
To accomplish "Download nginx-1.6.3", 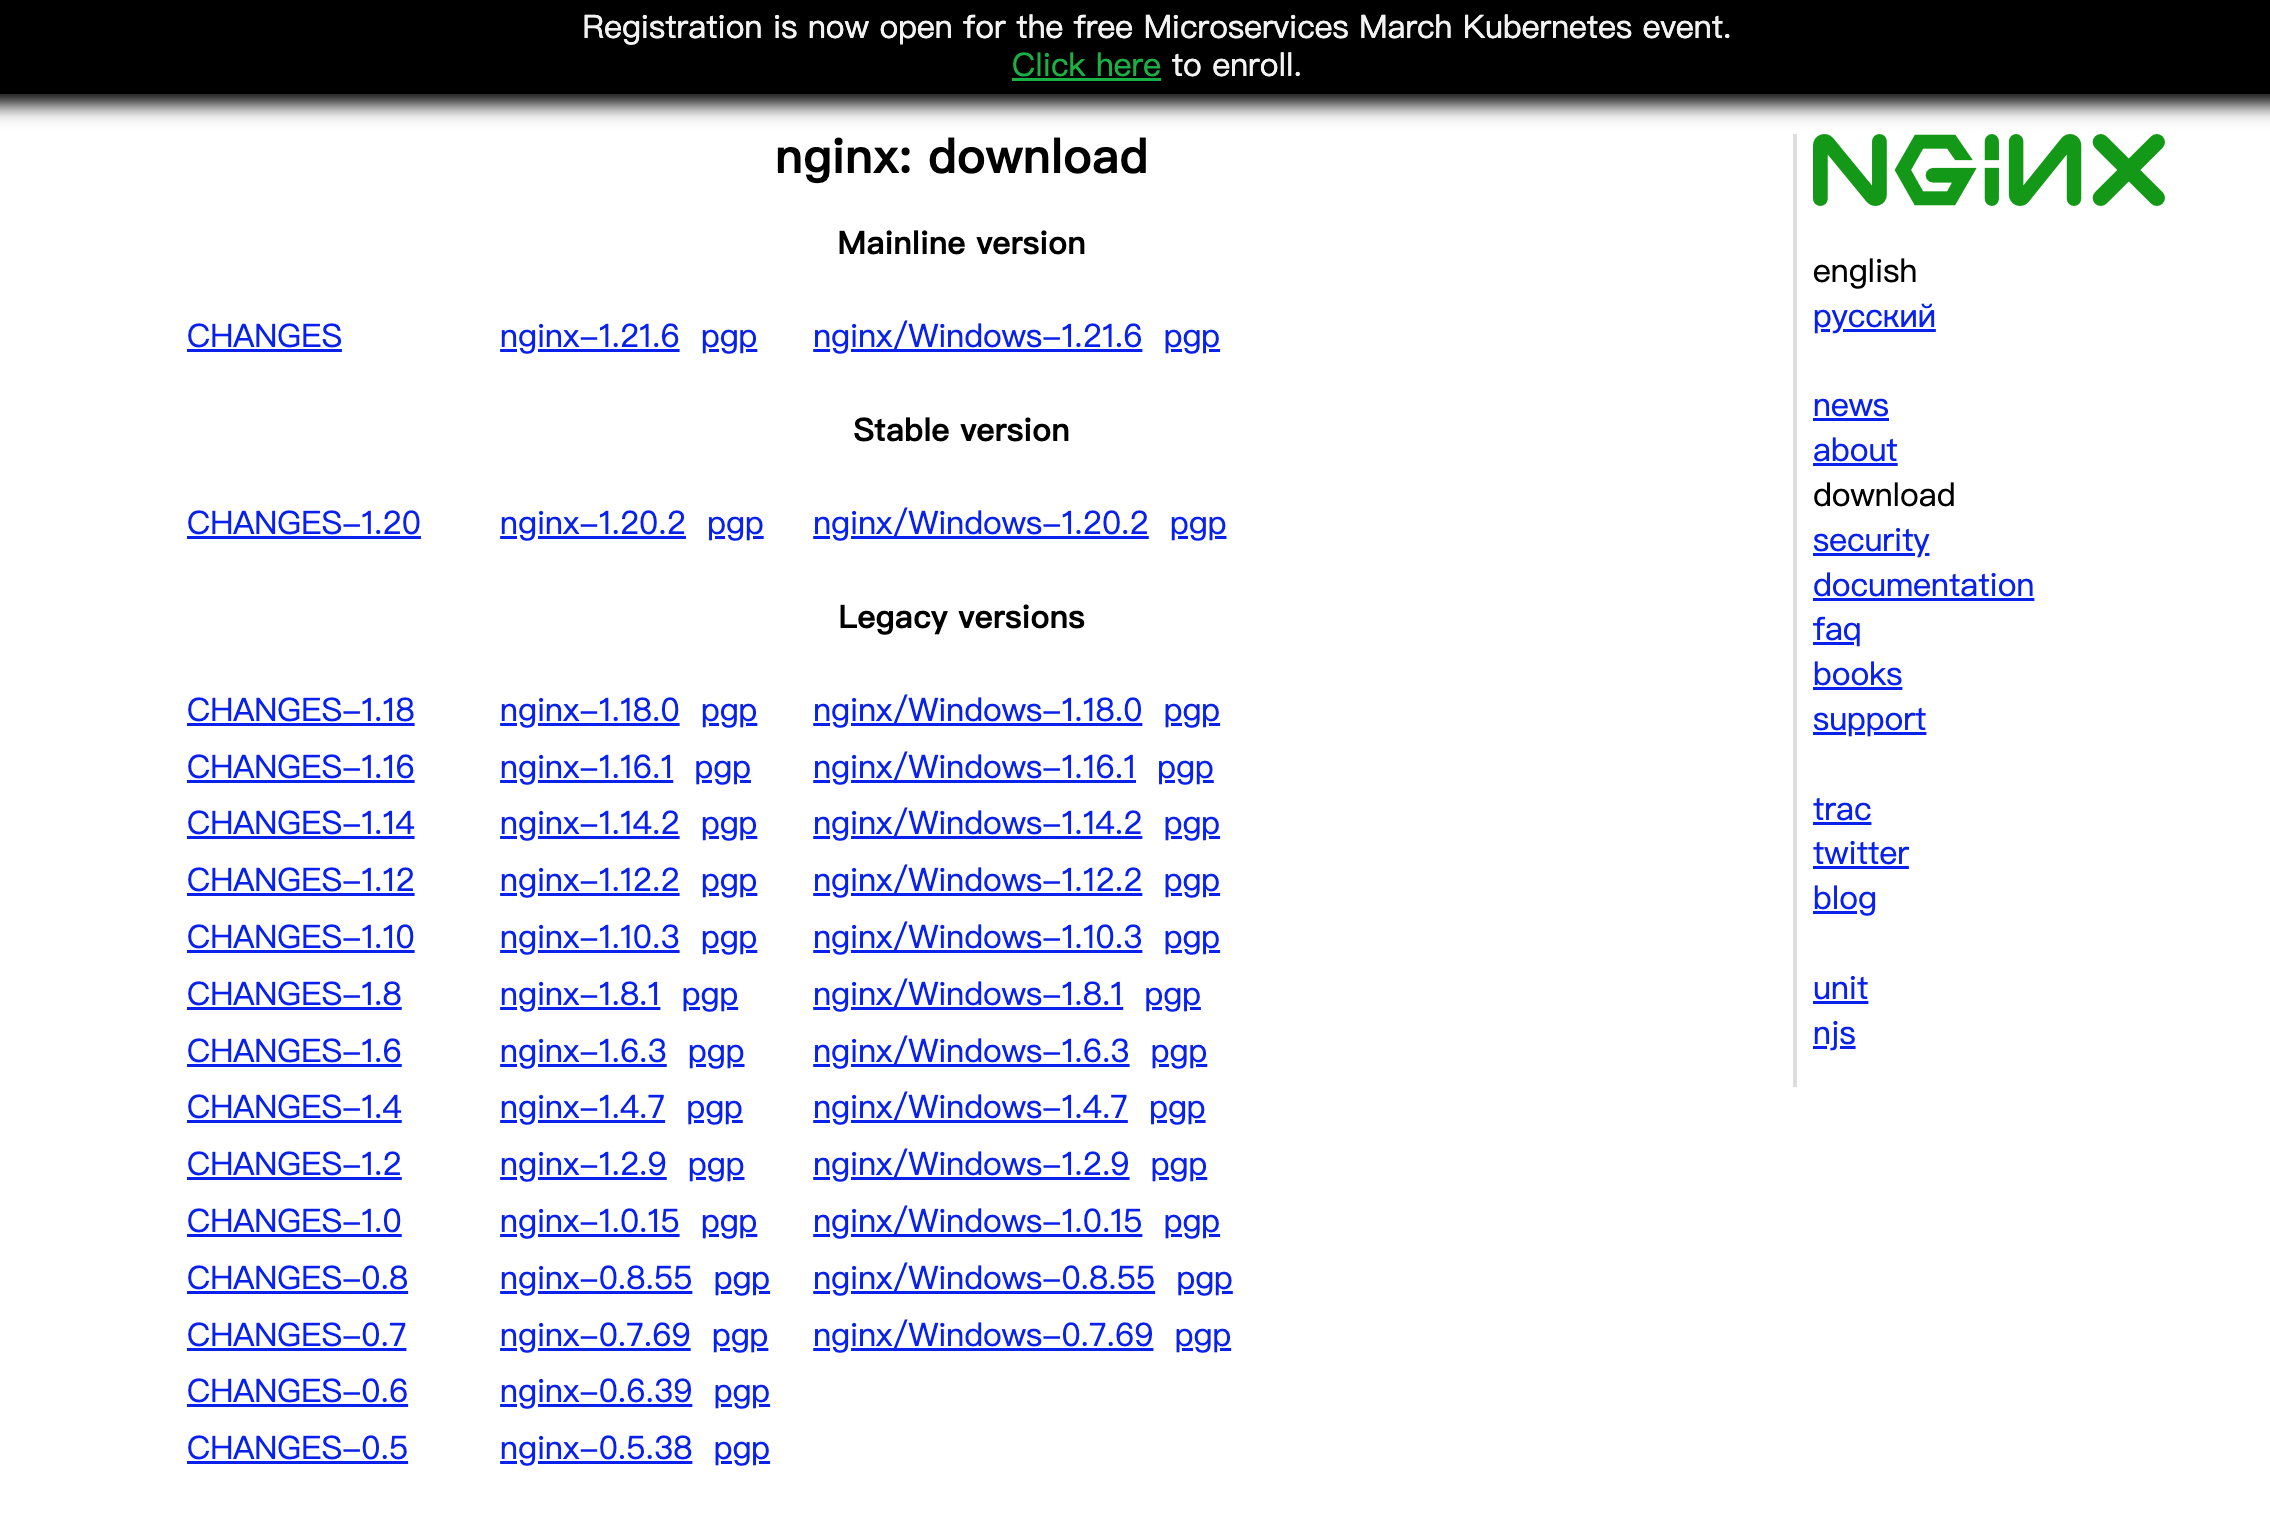I will click(x=583, y=1051).
